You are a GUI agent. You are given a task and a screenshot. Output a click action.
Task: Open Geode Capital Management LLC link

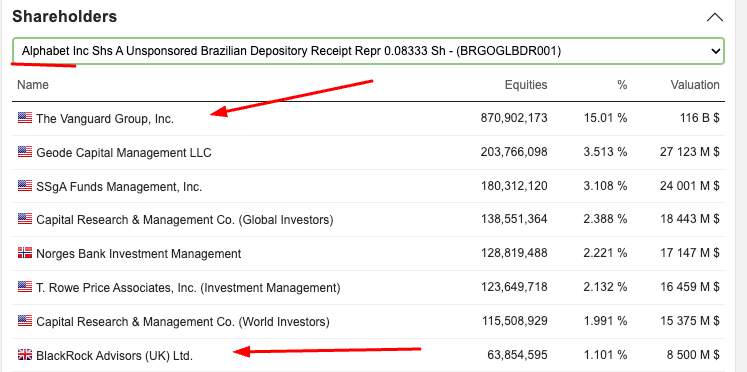click(124, 152)
